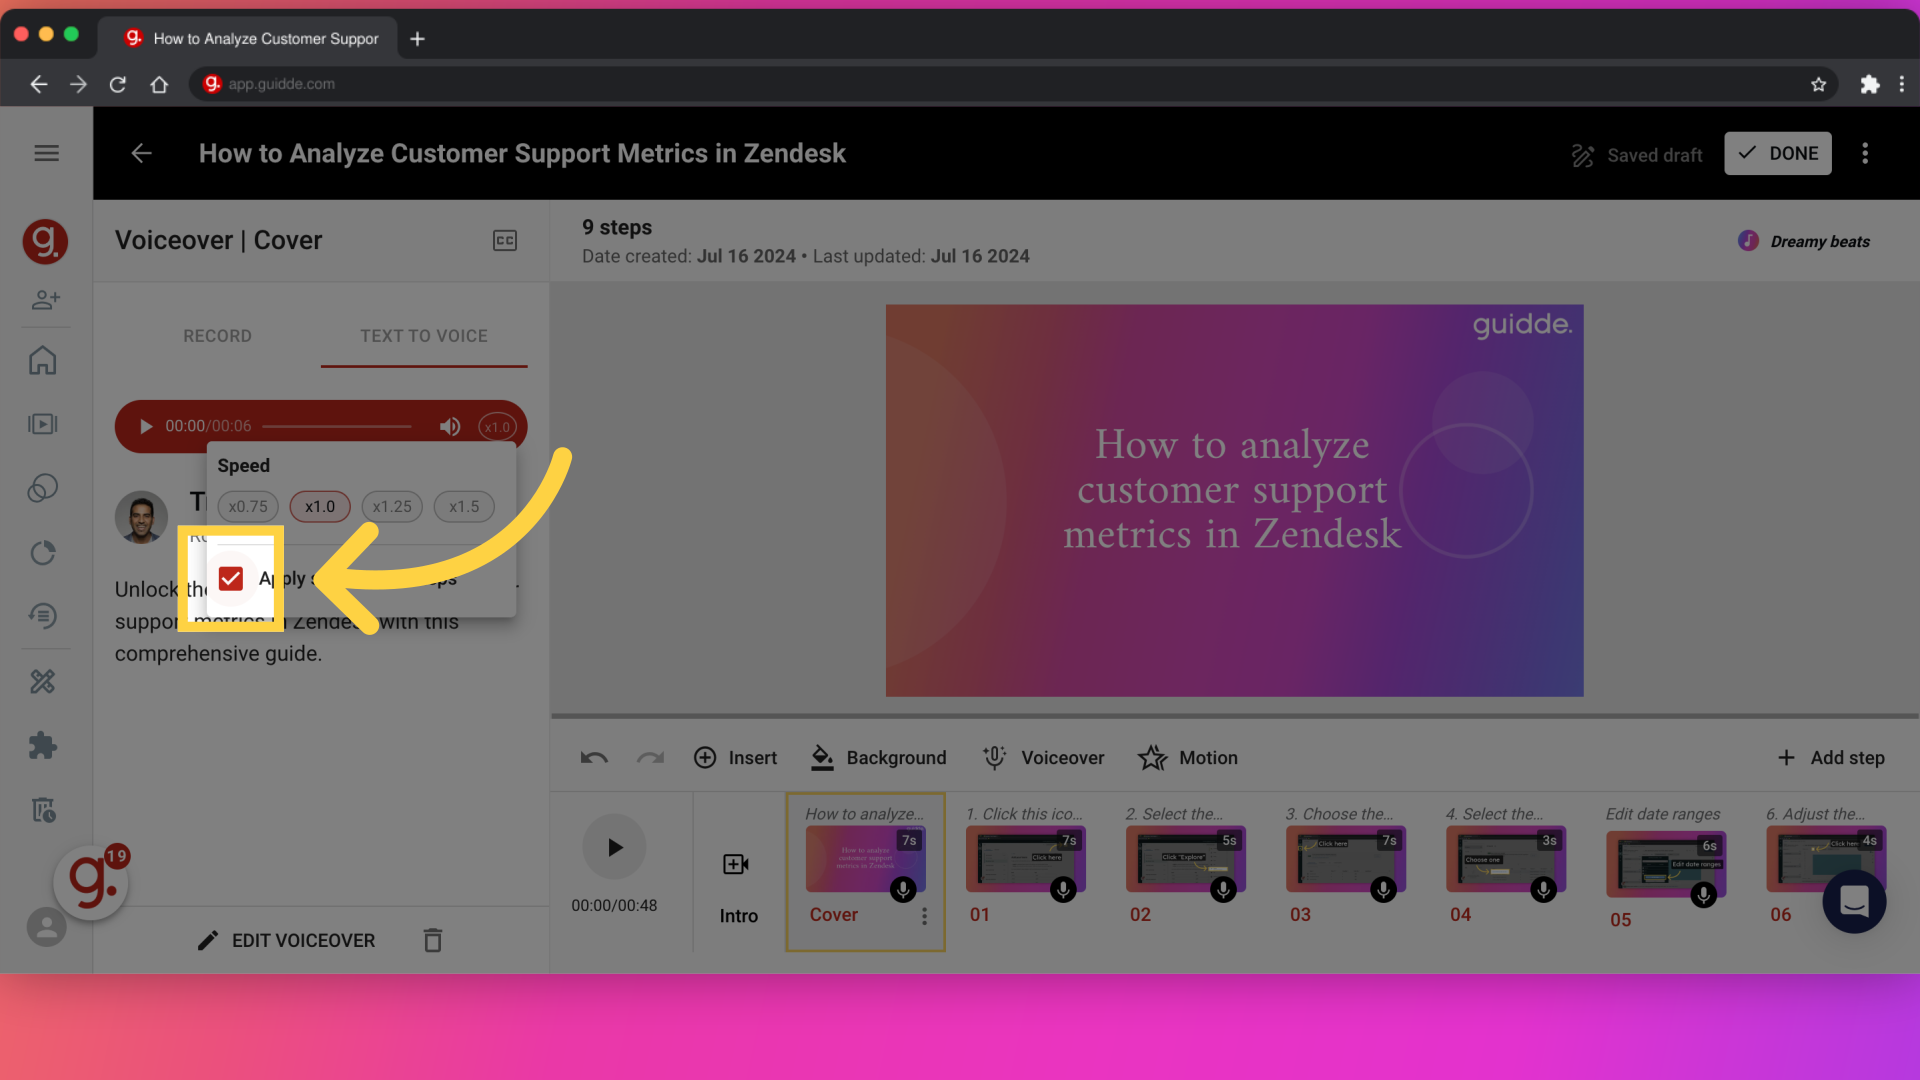Open the more options kebab near DONE
1920x1080 pixels.
(x=1865, y=153)
